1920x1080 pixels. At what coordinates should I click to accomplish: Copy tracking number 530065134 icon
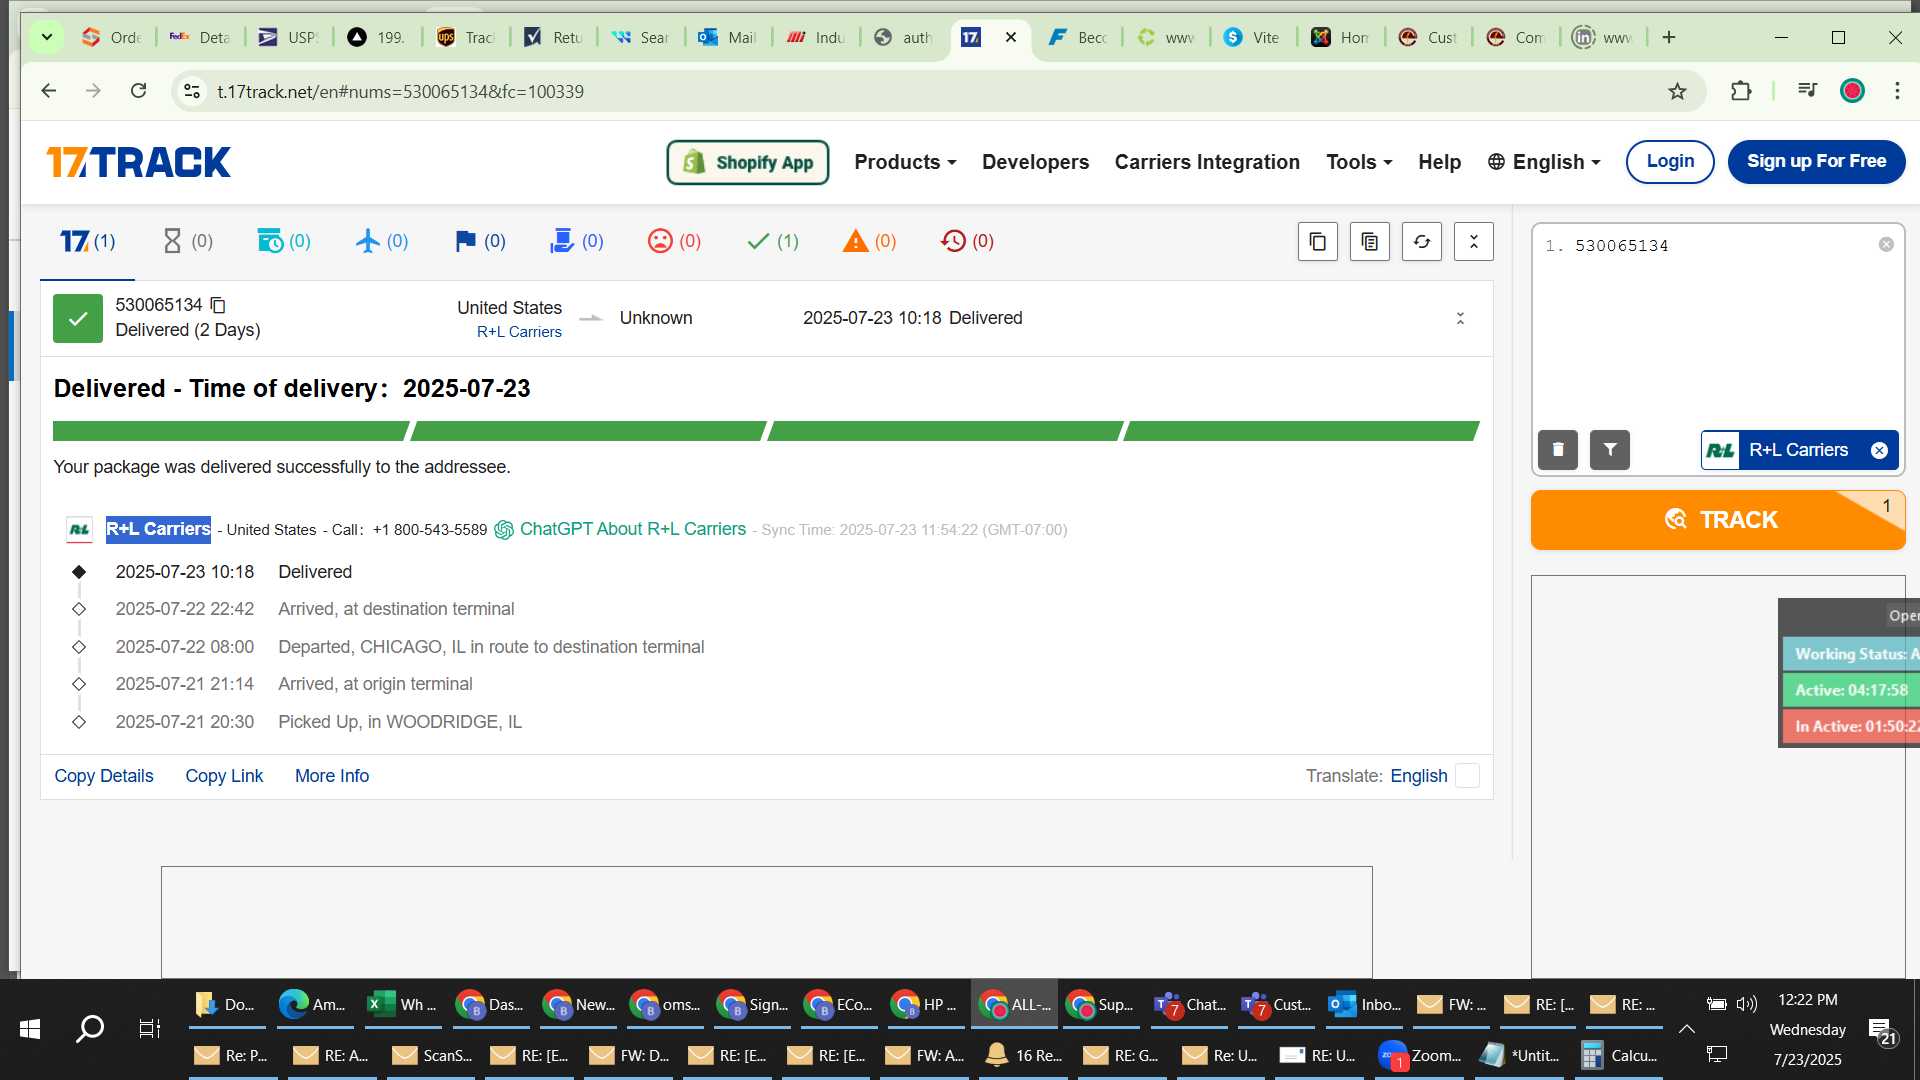click(x=218, y=305)
